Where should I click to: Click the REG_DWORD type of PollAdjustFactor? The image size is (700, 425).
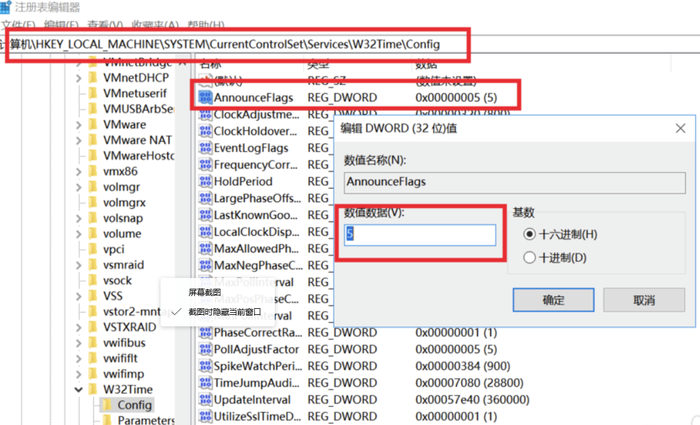point(342,349)
